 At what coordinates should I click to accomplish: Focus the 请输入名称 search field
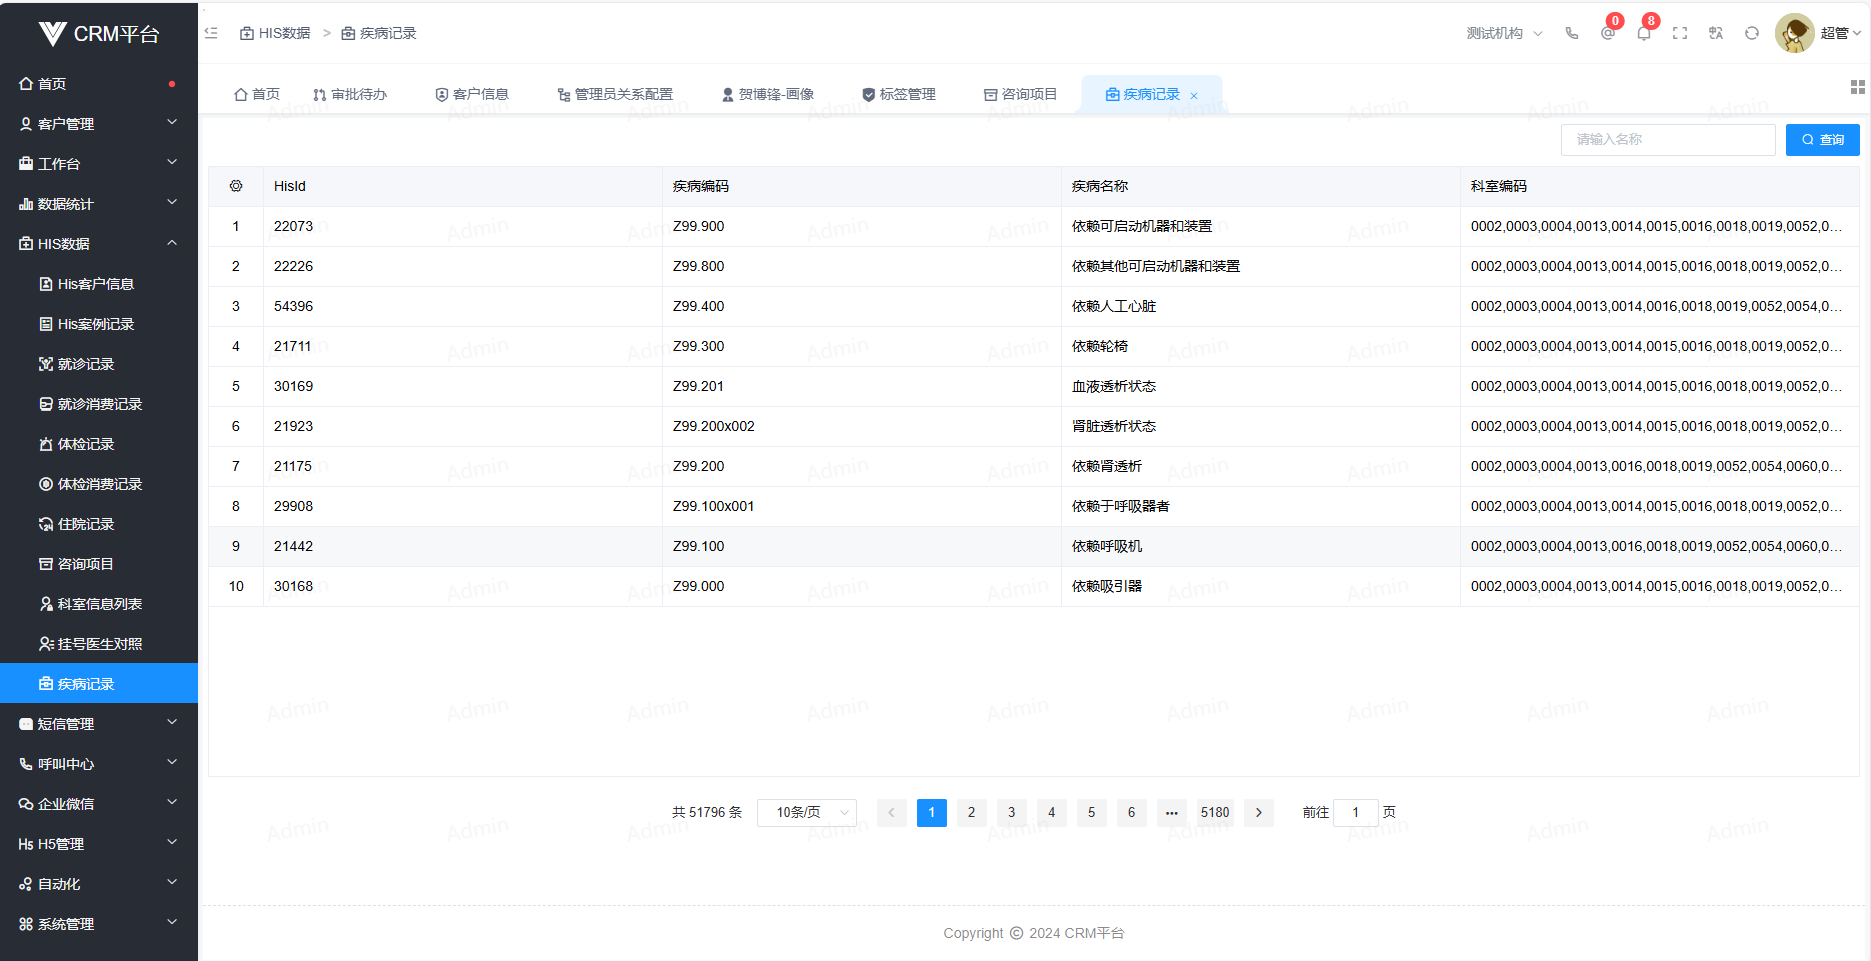tap(1668, 140)
